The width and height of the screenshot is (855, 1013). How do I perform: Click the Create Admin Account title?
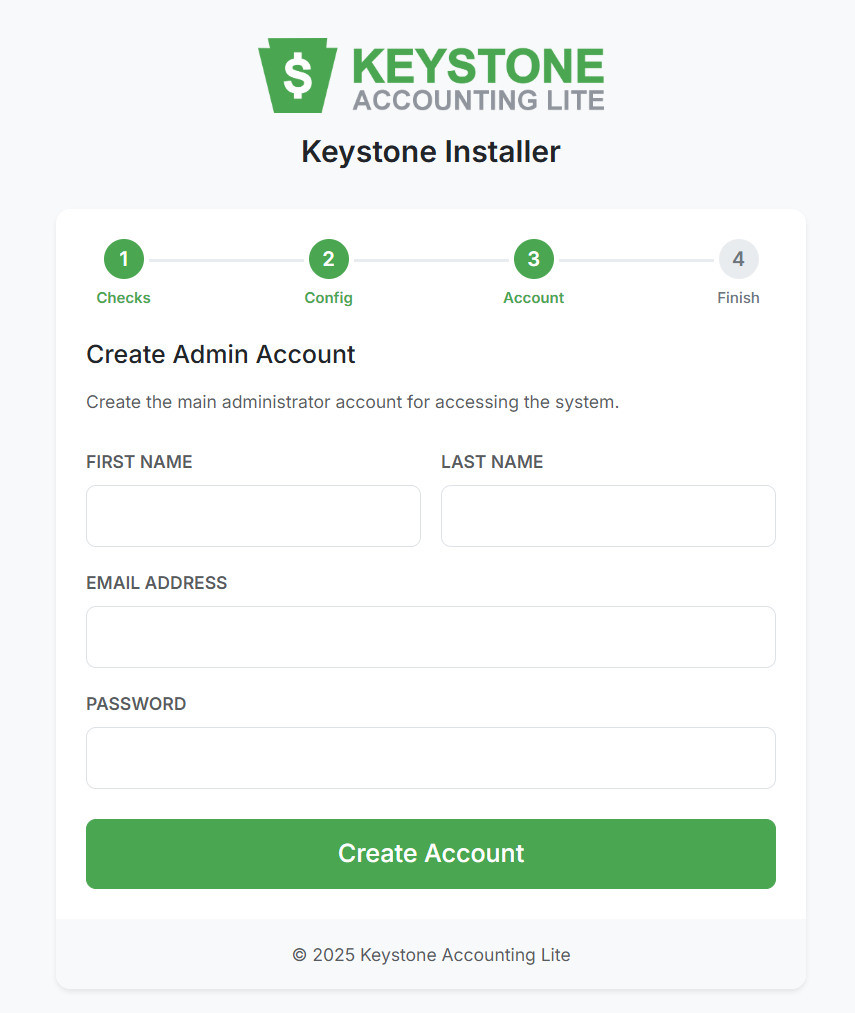coord(221,354)
